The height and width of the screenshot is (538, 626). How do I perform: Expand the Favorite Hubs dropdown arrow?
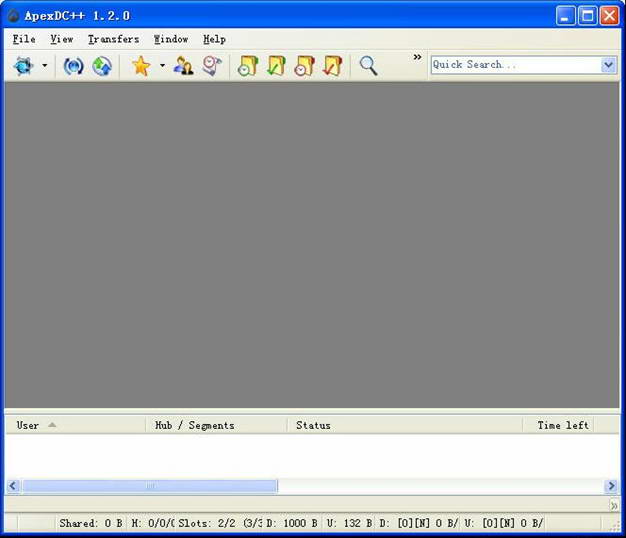tap(162, 65)
